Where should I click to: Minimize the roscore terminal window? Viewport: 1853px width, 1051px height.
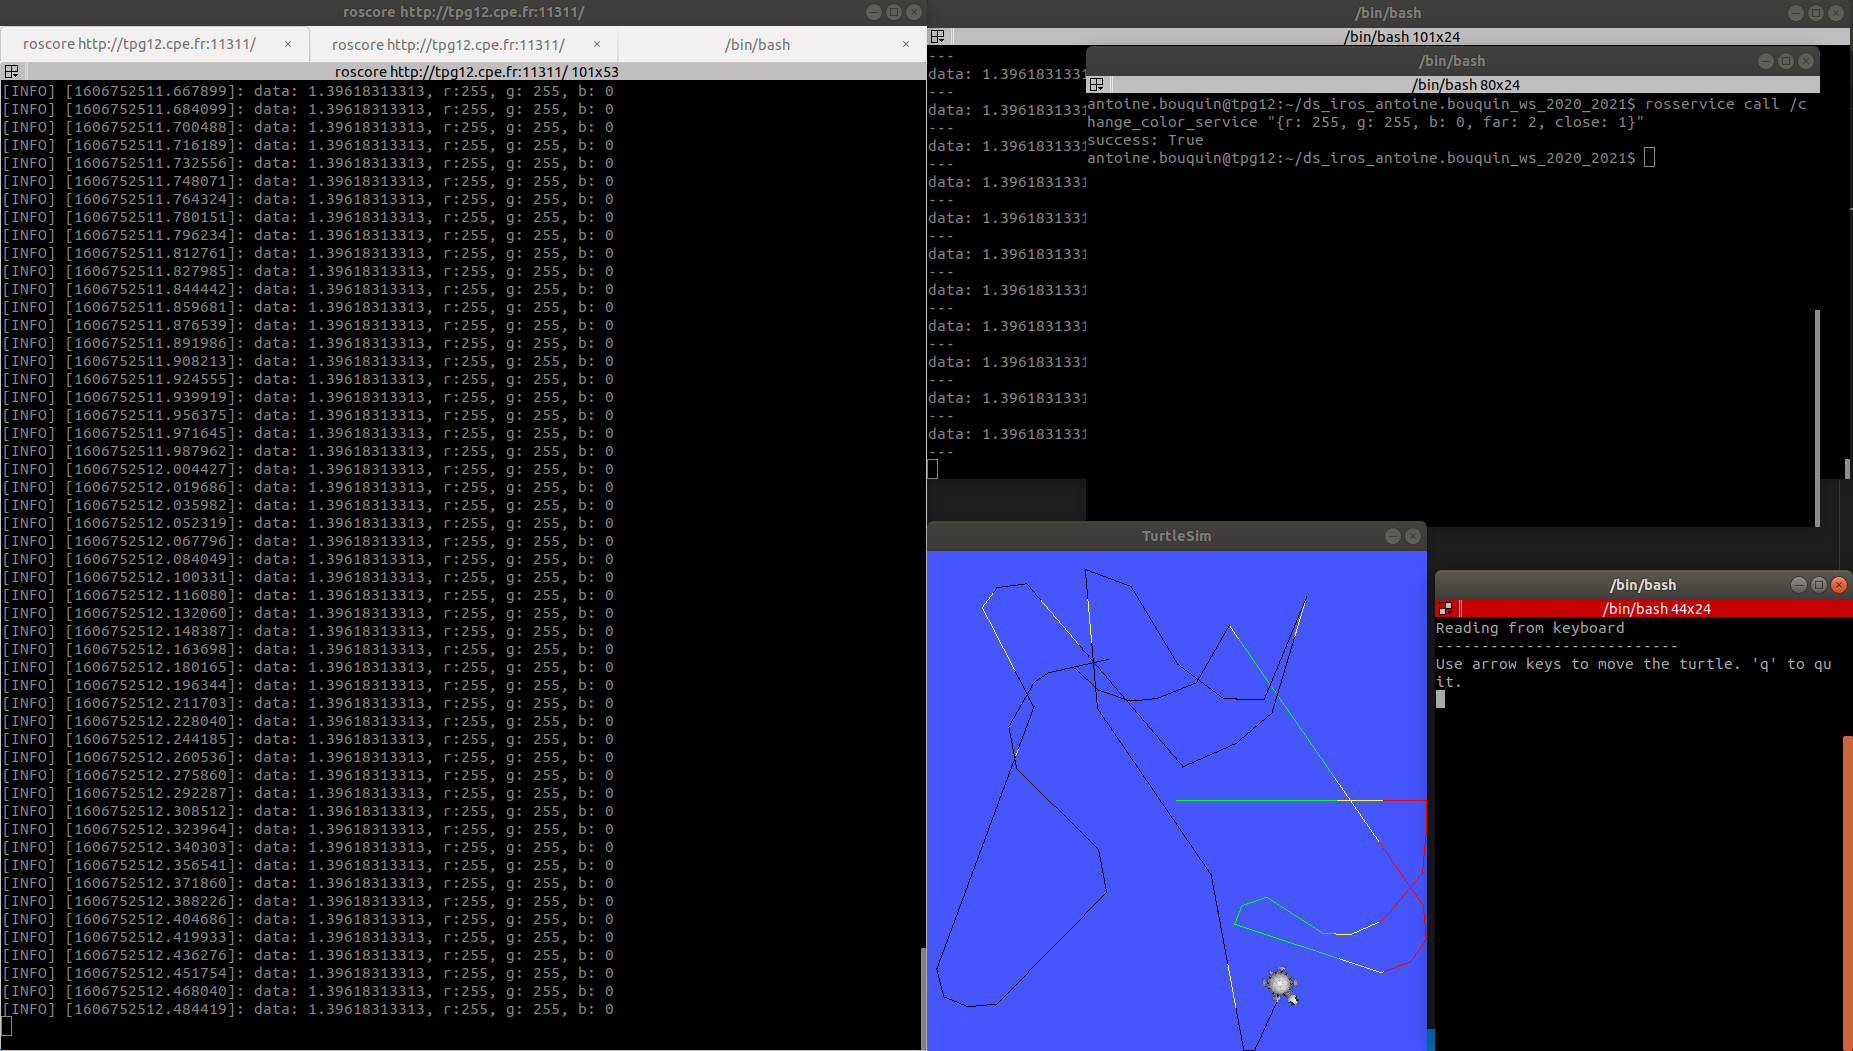[873, 12]
